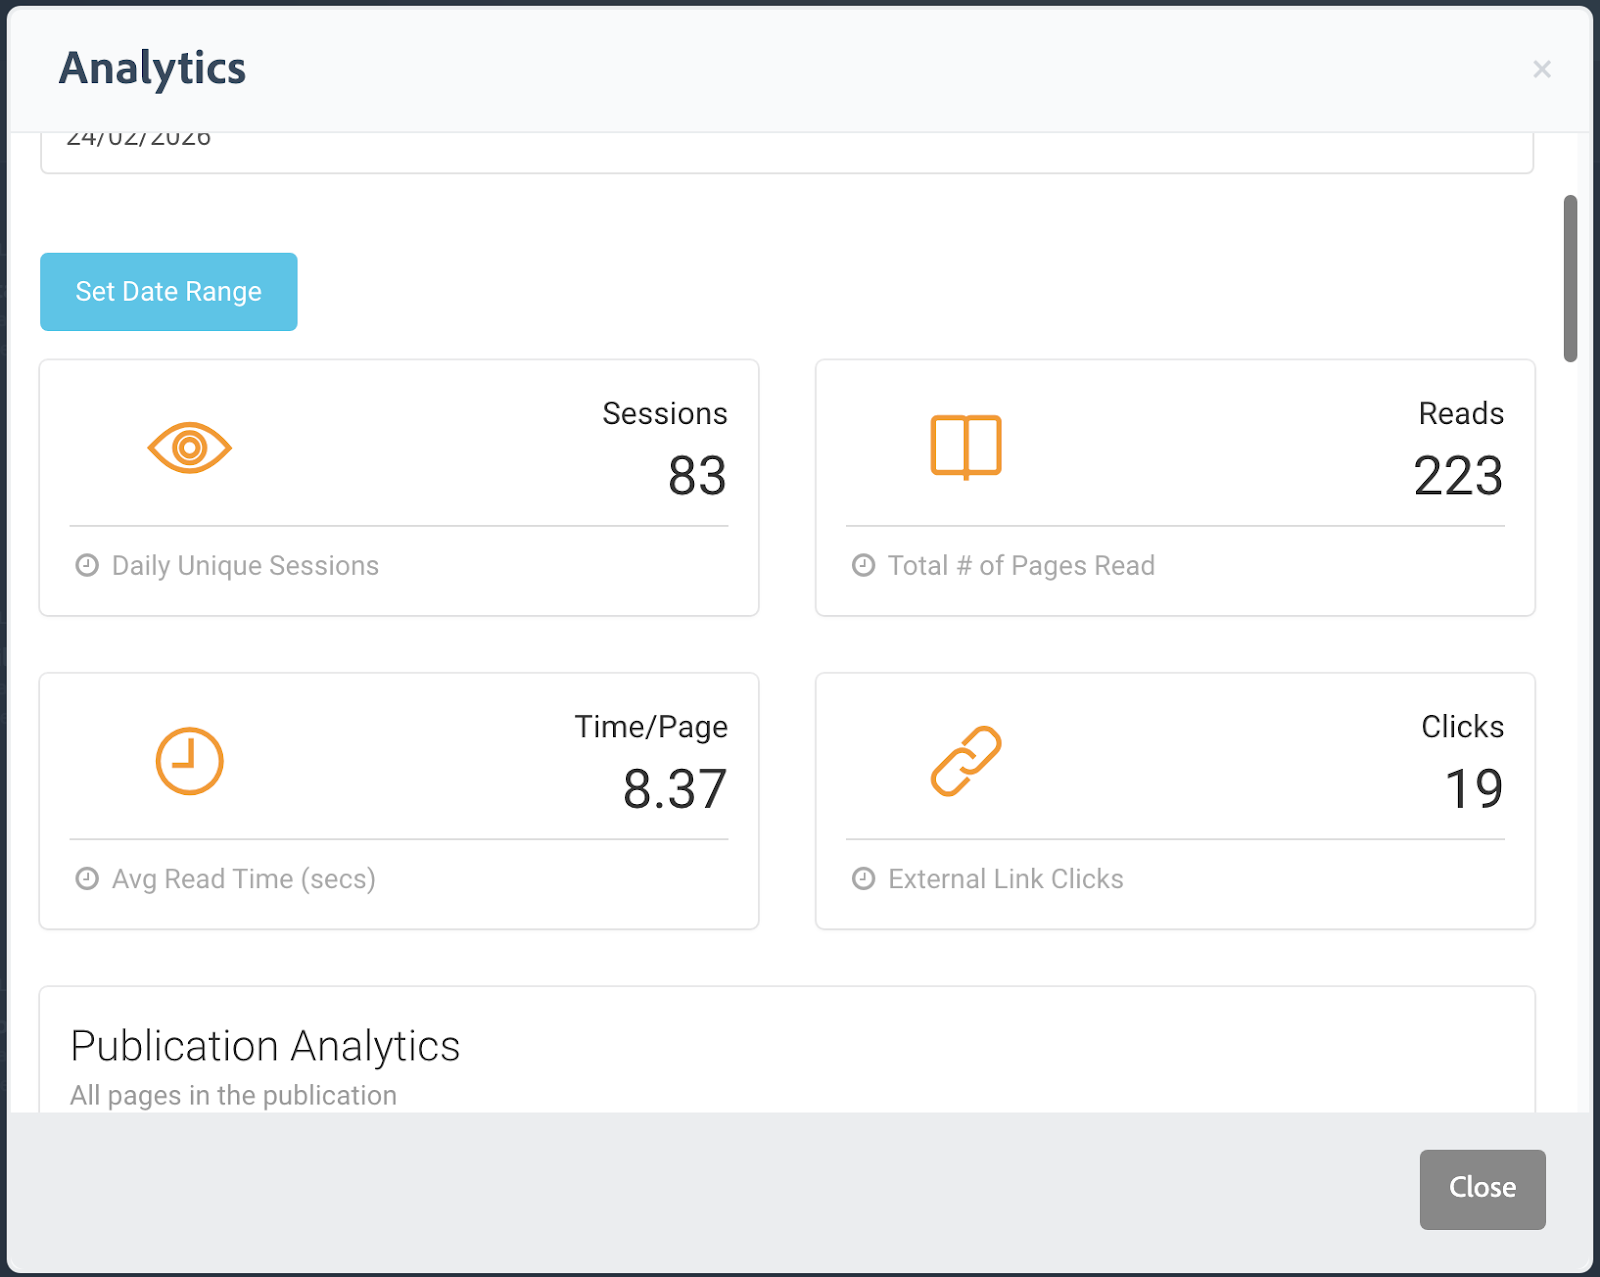The height and width of the screenshot is (1277, 1600).
Task: Click the Time/Page value 8.37
Action: pos(674,789)
